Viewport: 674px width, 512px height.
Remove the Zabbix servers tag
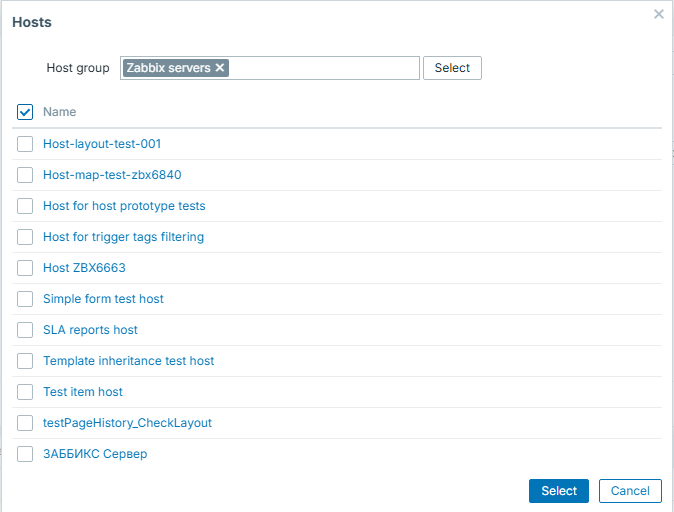pyautogui.click(x=221, y=68)
